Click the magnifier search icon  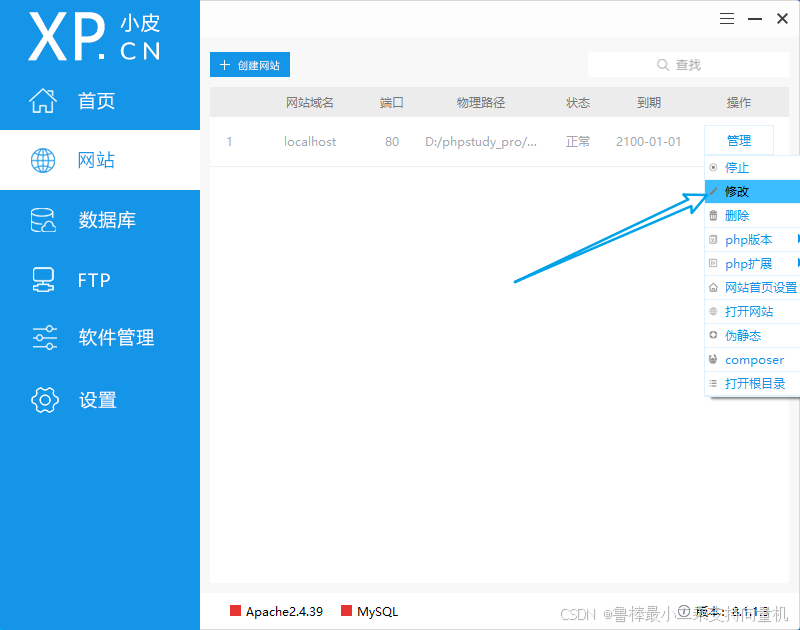663,65
